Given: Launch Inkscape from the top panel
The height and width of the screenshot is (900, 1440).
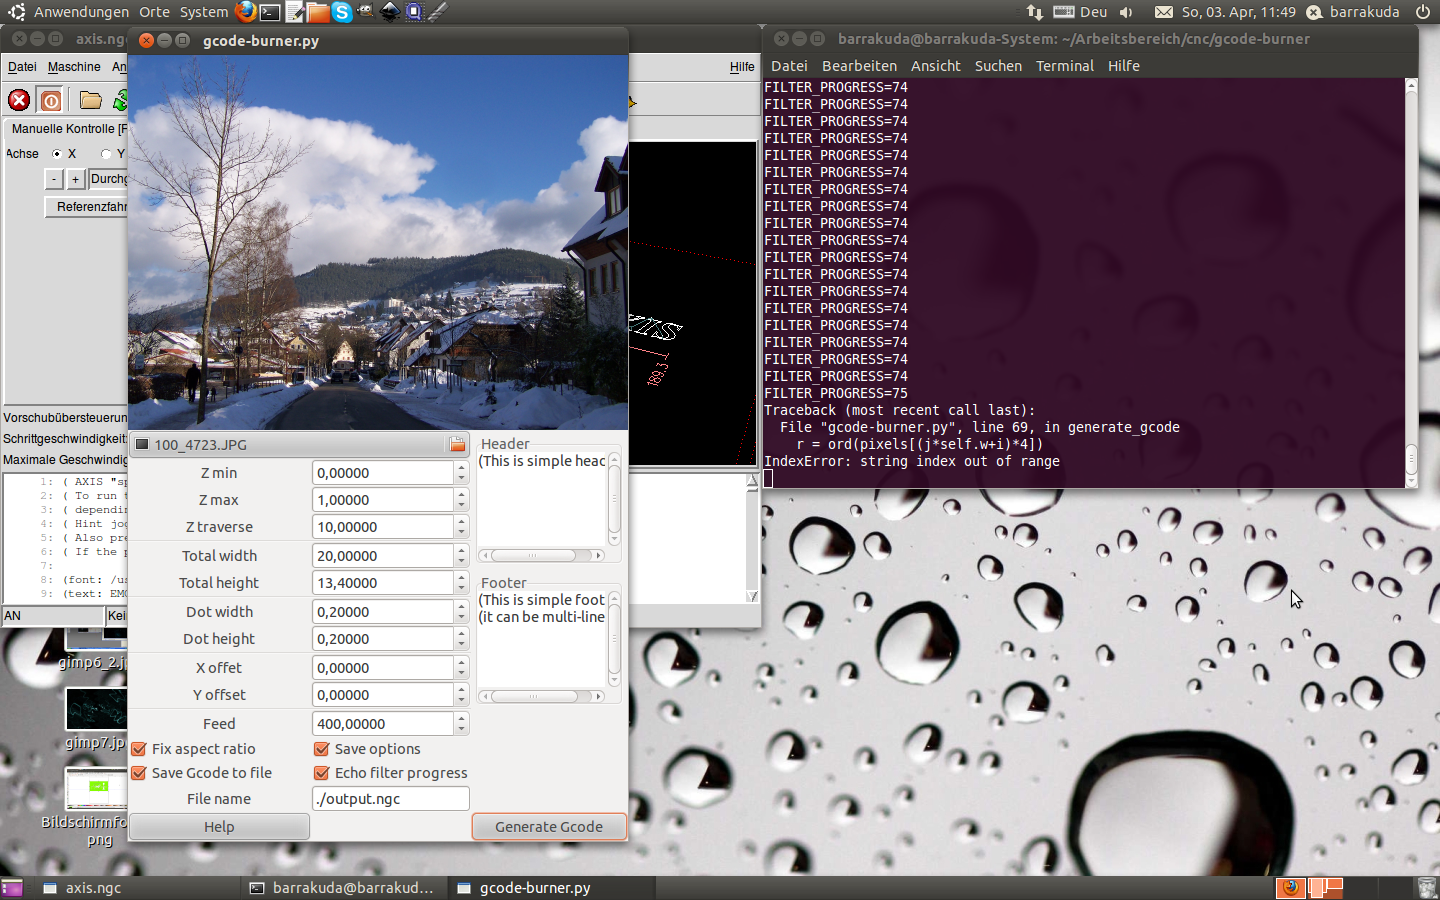Looking at the screenshot, I should point(390,12).
